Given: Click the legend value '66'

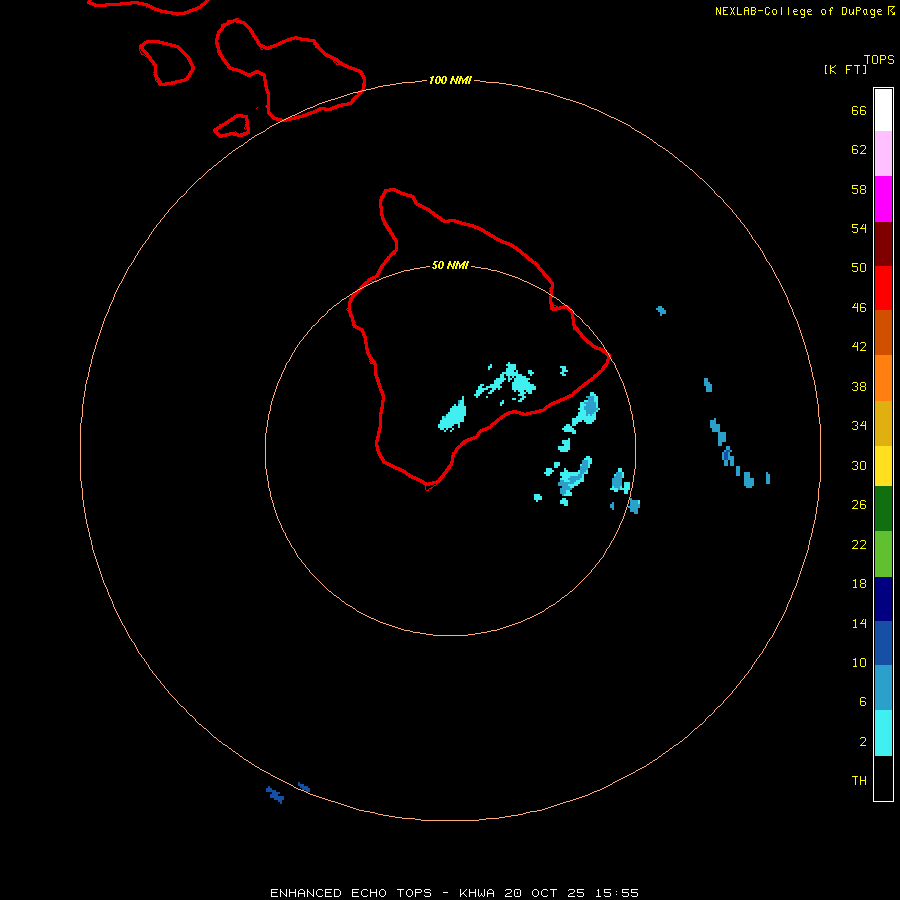Looking at the screenshot, I should [x=859, y=110].
